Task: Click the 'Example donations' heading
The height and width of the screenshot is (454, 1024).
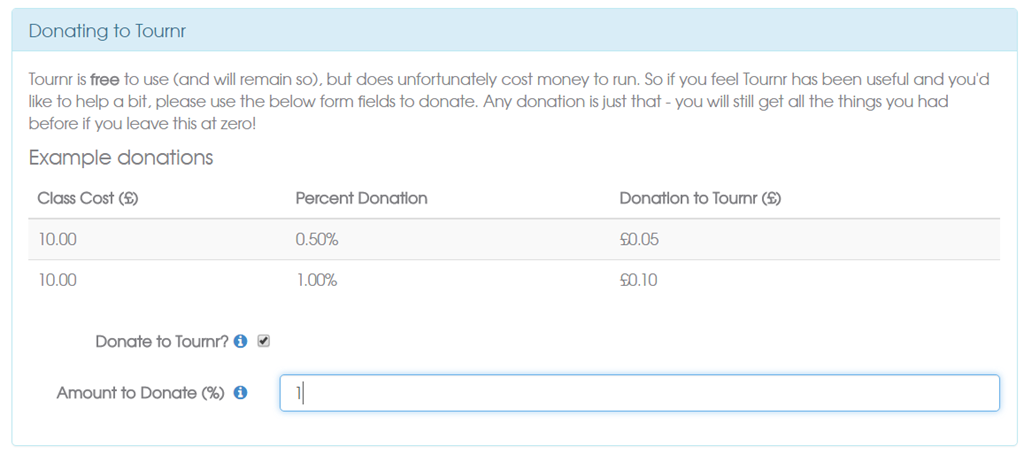Action: (121, 158)
